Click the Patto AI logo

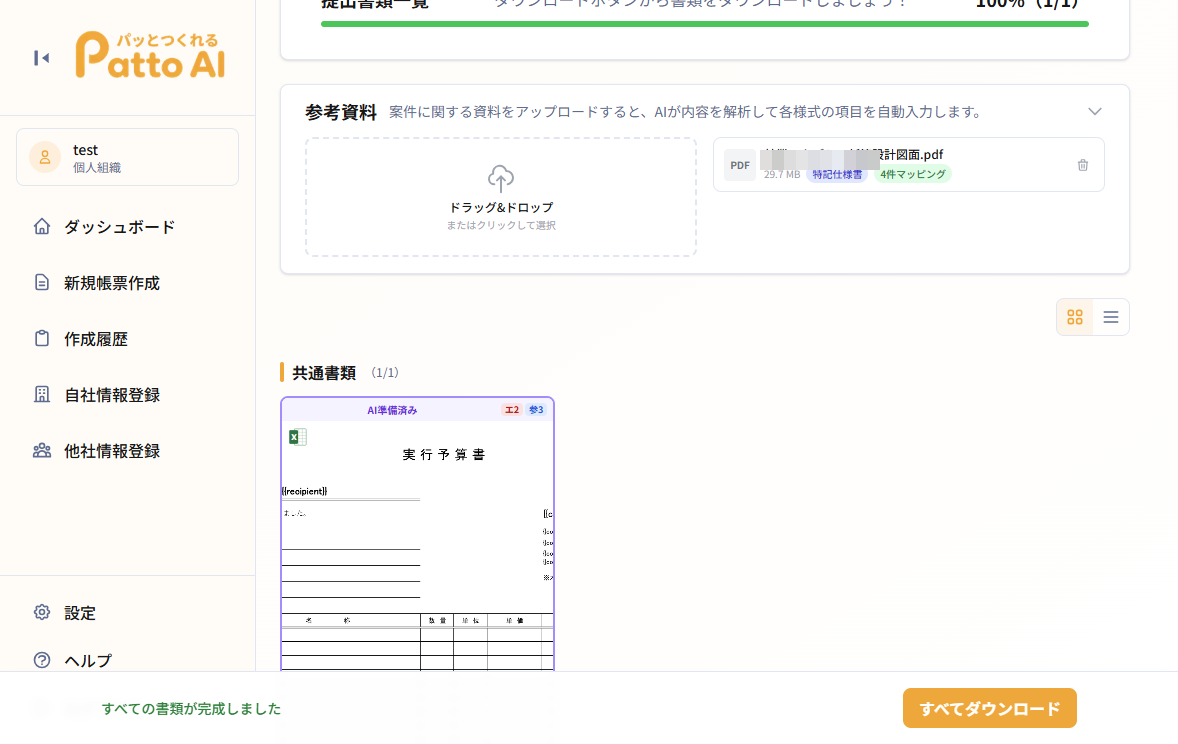(x=150, y=55)
